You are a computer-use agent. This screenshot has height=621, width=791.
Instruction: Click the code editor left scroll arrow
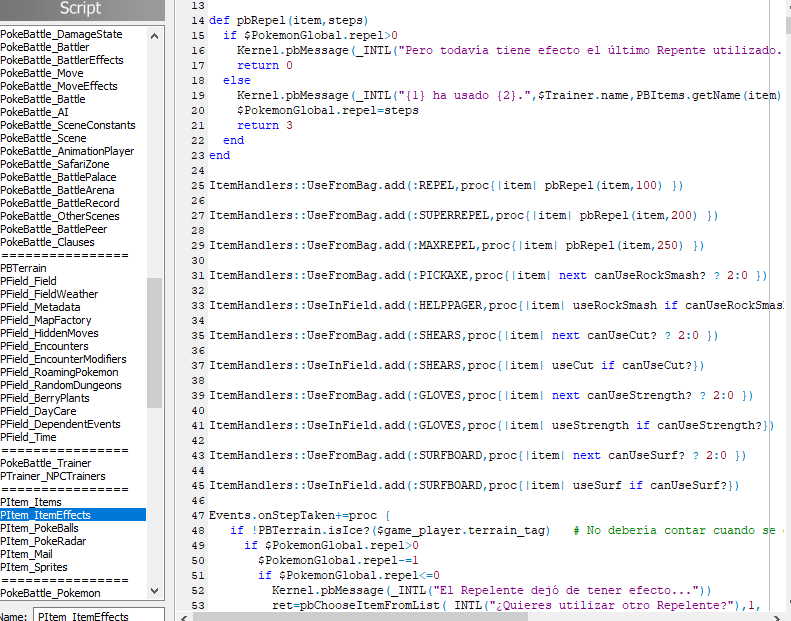[184, 616]
